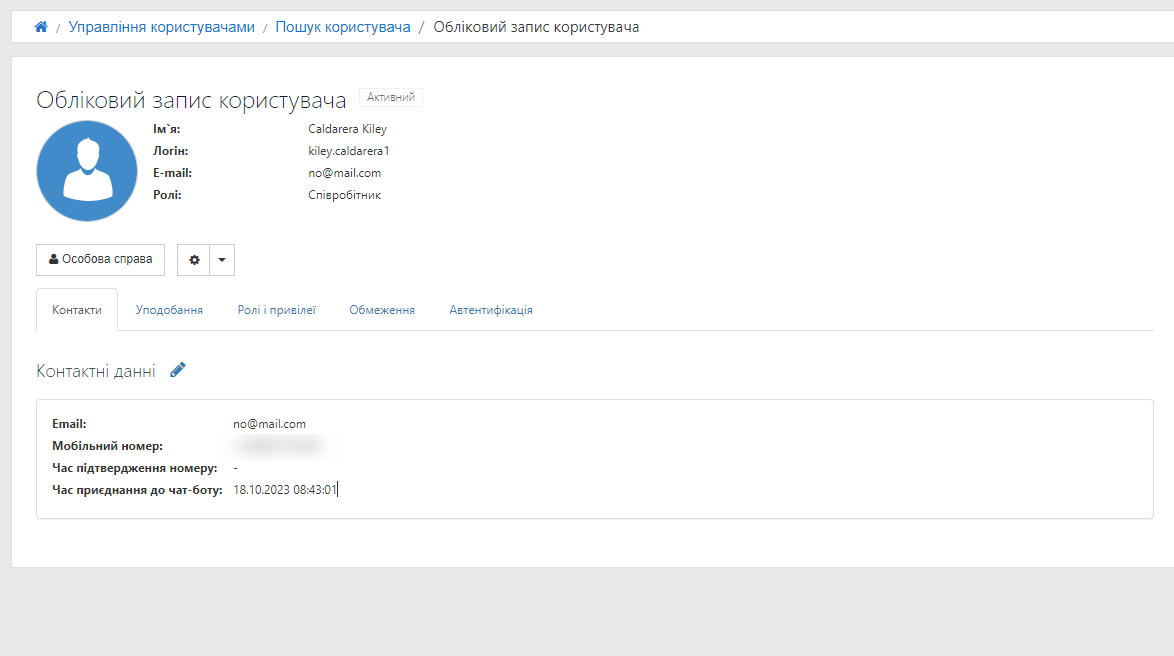Click the gear settings button
The height and width of the screenshot is (656, 1174).
coord(194,260)
